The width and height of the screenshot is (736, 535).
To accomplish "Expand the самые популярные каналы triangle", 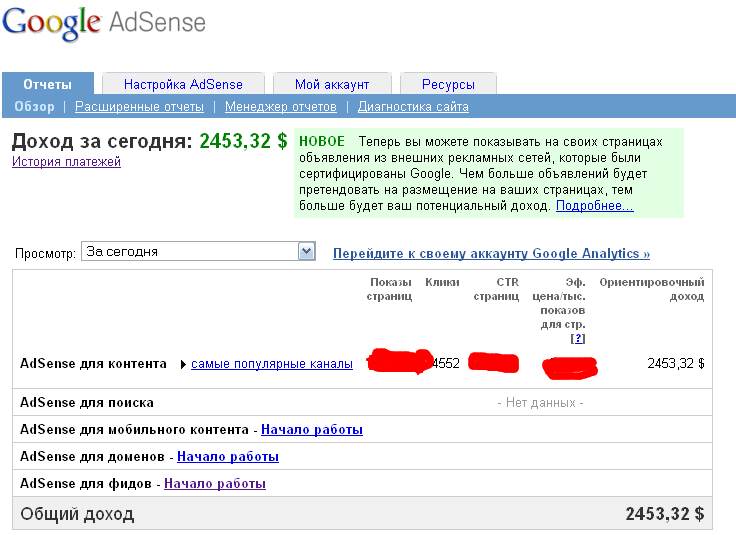I will coord(183,364).
